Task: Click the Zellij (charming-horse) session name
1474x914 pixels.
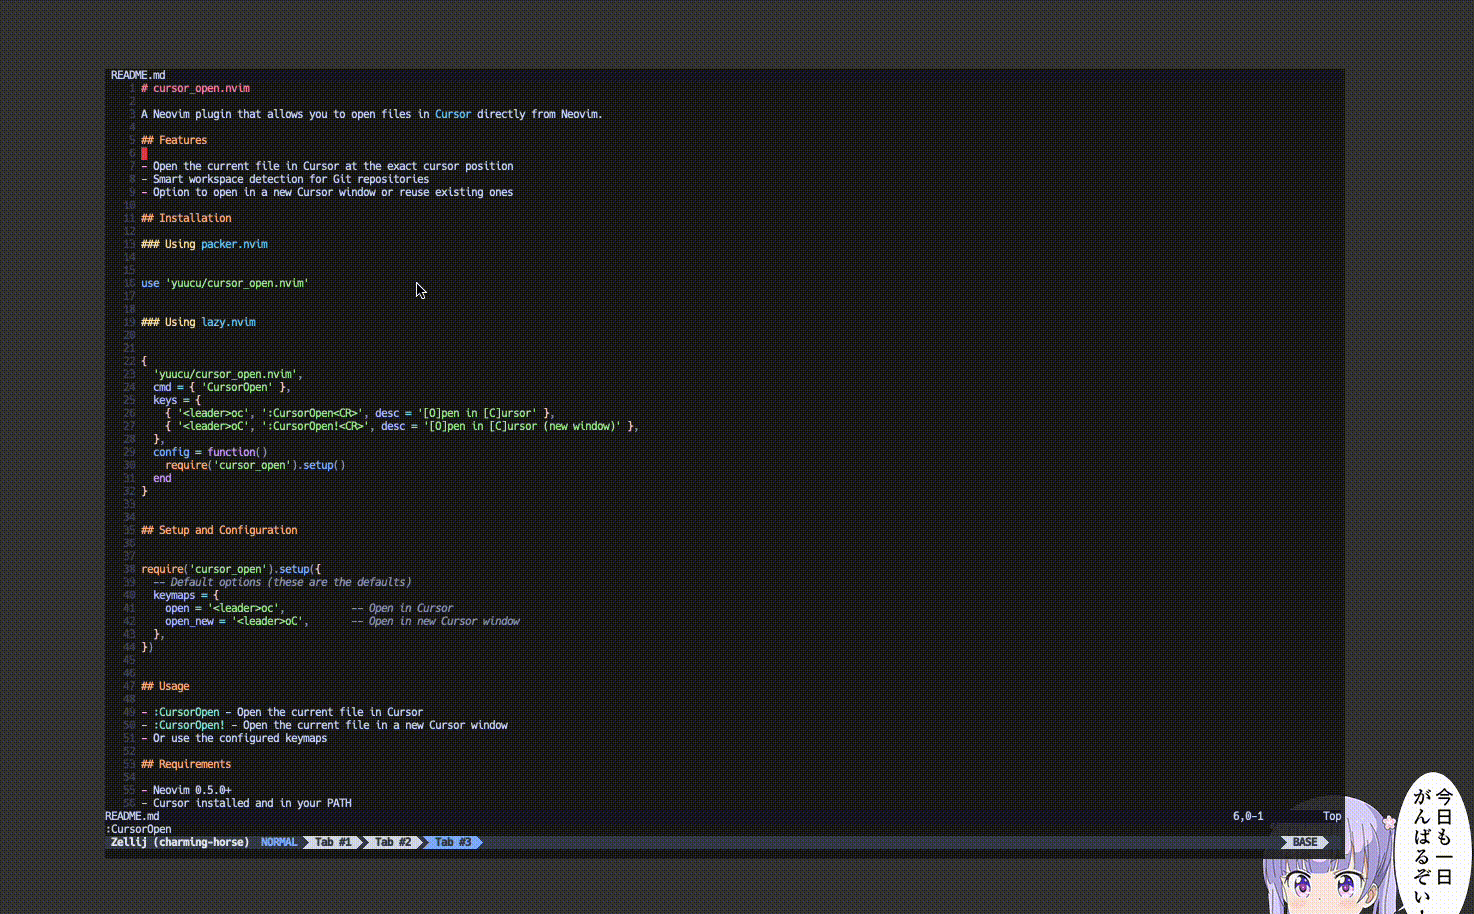Action: point(180,842)
